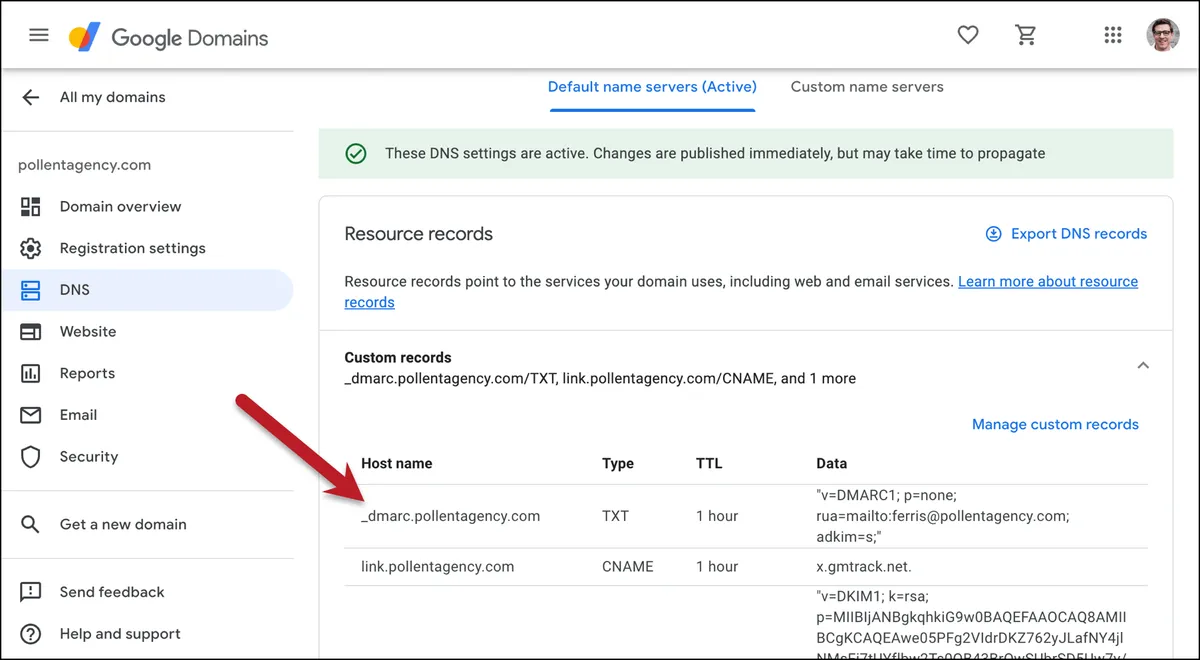Go to All my domains

click(112, 97)
